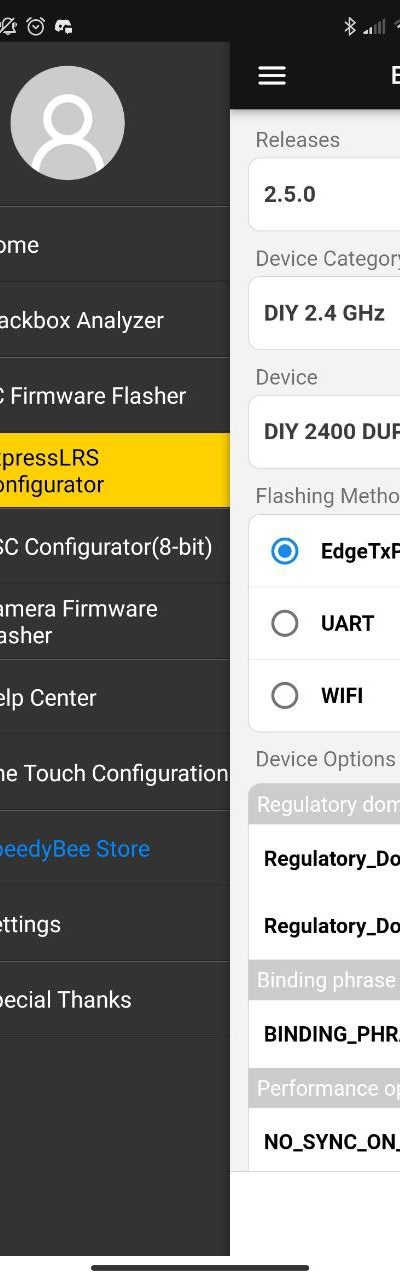Open the DIY 2400 device dropdown
The width and height of the screenshot is (400, 1280).
324,432
